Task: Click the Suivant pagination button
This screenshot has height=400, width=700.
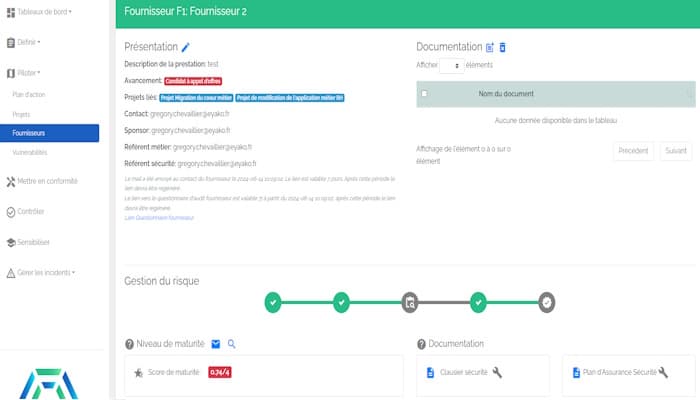Action: [676, 151]
